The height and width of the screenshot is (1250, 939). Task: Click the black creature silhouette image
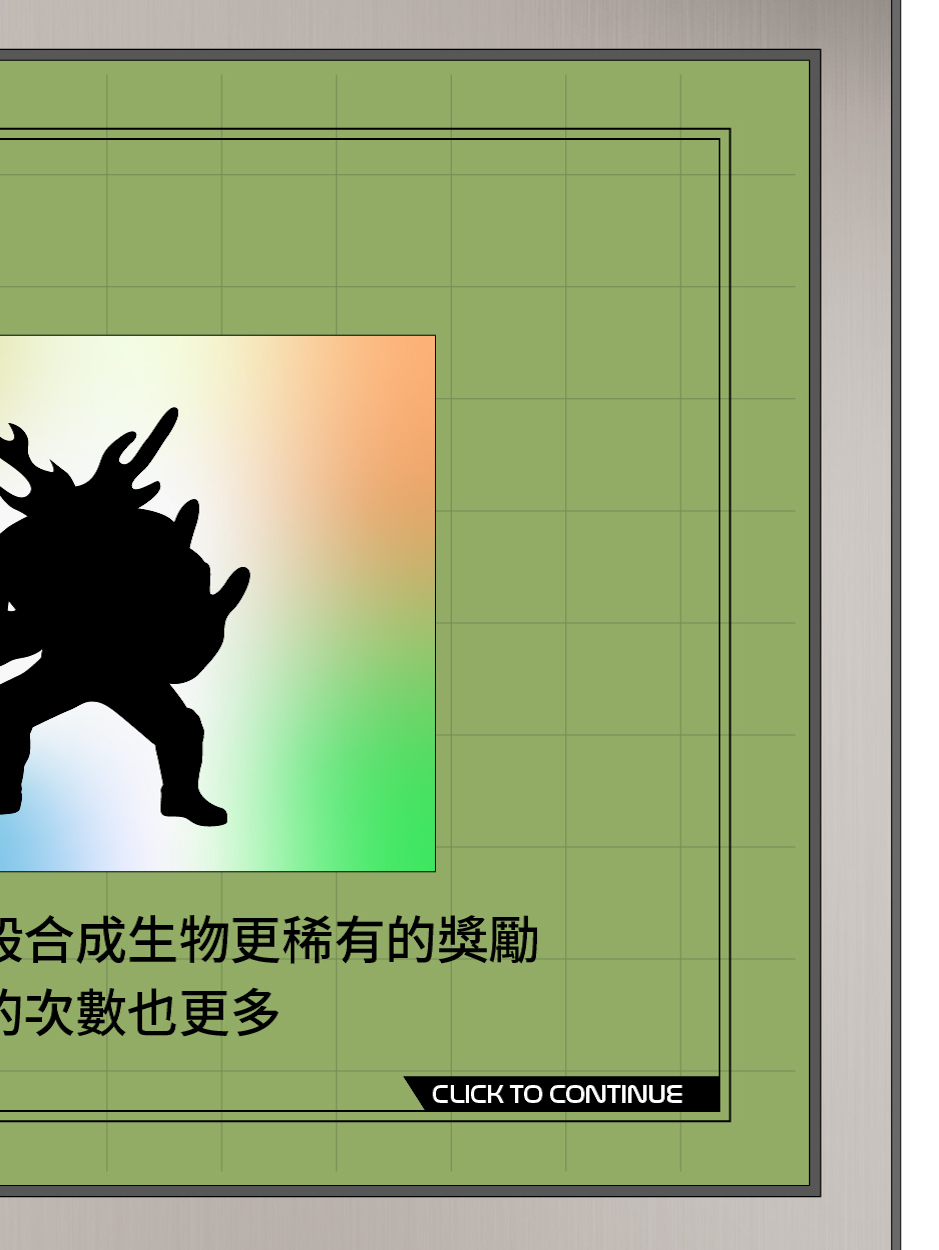pyautogui.click(x=217, y=603)
